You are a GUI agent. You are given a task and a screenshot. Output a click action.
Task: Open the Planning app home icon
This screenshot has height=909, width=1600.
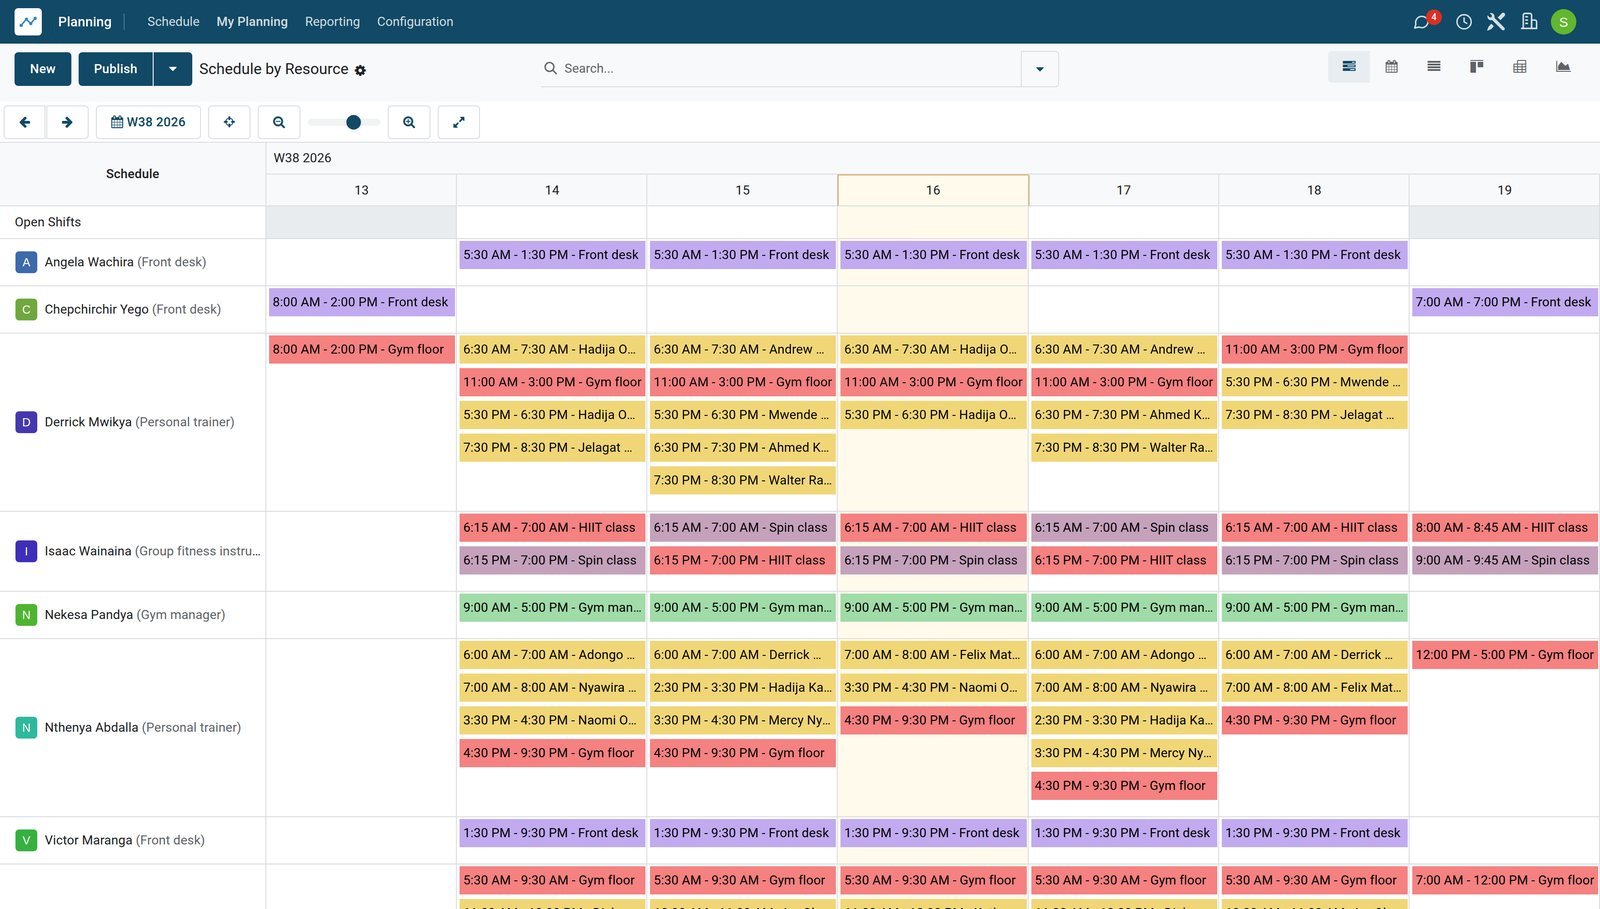coord(28,21)
